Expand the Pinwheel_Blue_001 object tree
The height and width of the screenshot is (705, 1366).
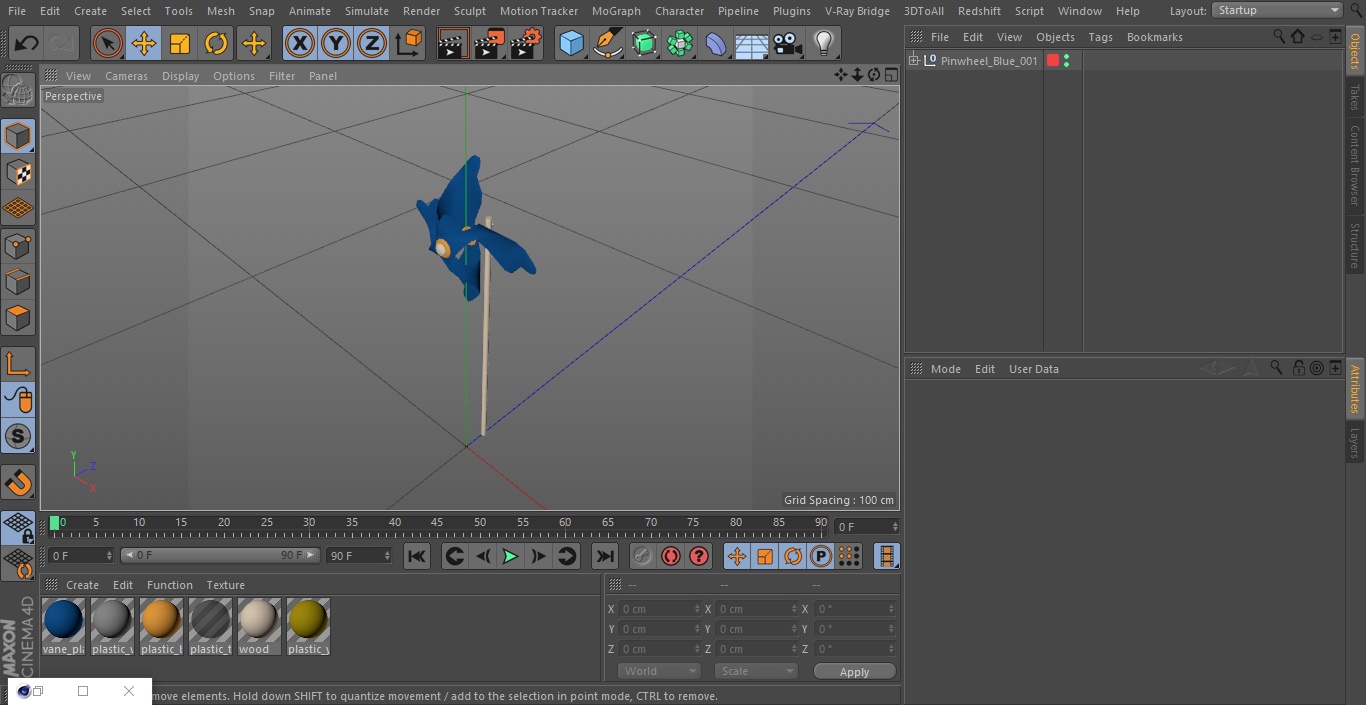point(913,61)
